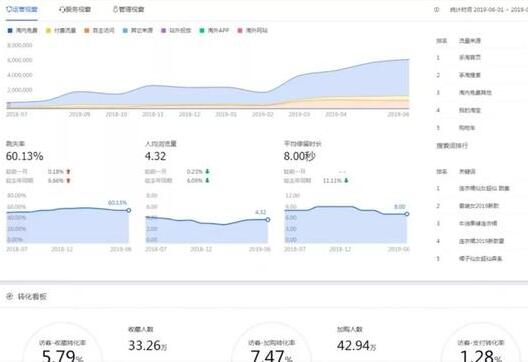Click the icon beside the 管理视窗 tab label
The height and width of the screenshot is (362, 528).
115,10
